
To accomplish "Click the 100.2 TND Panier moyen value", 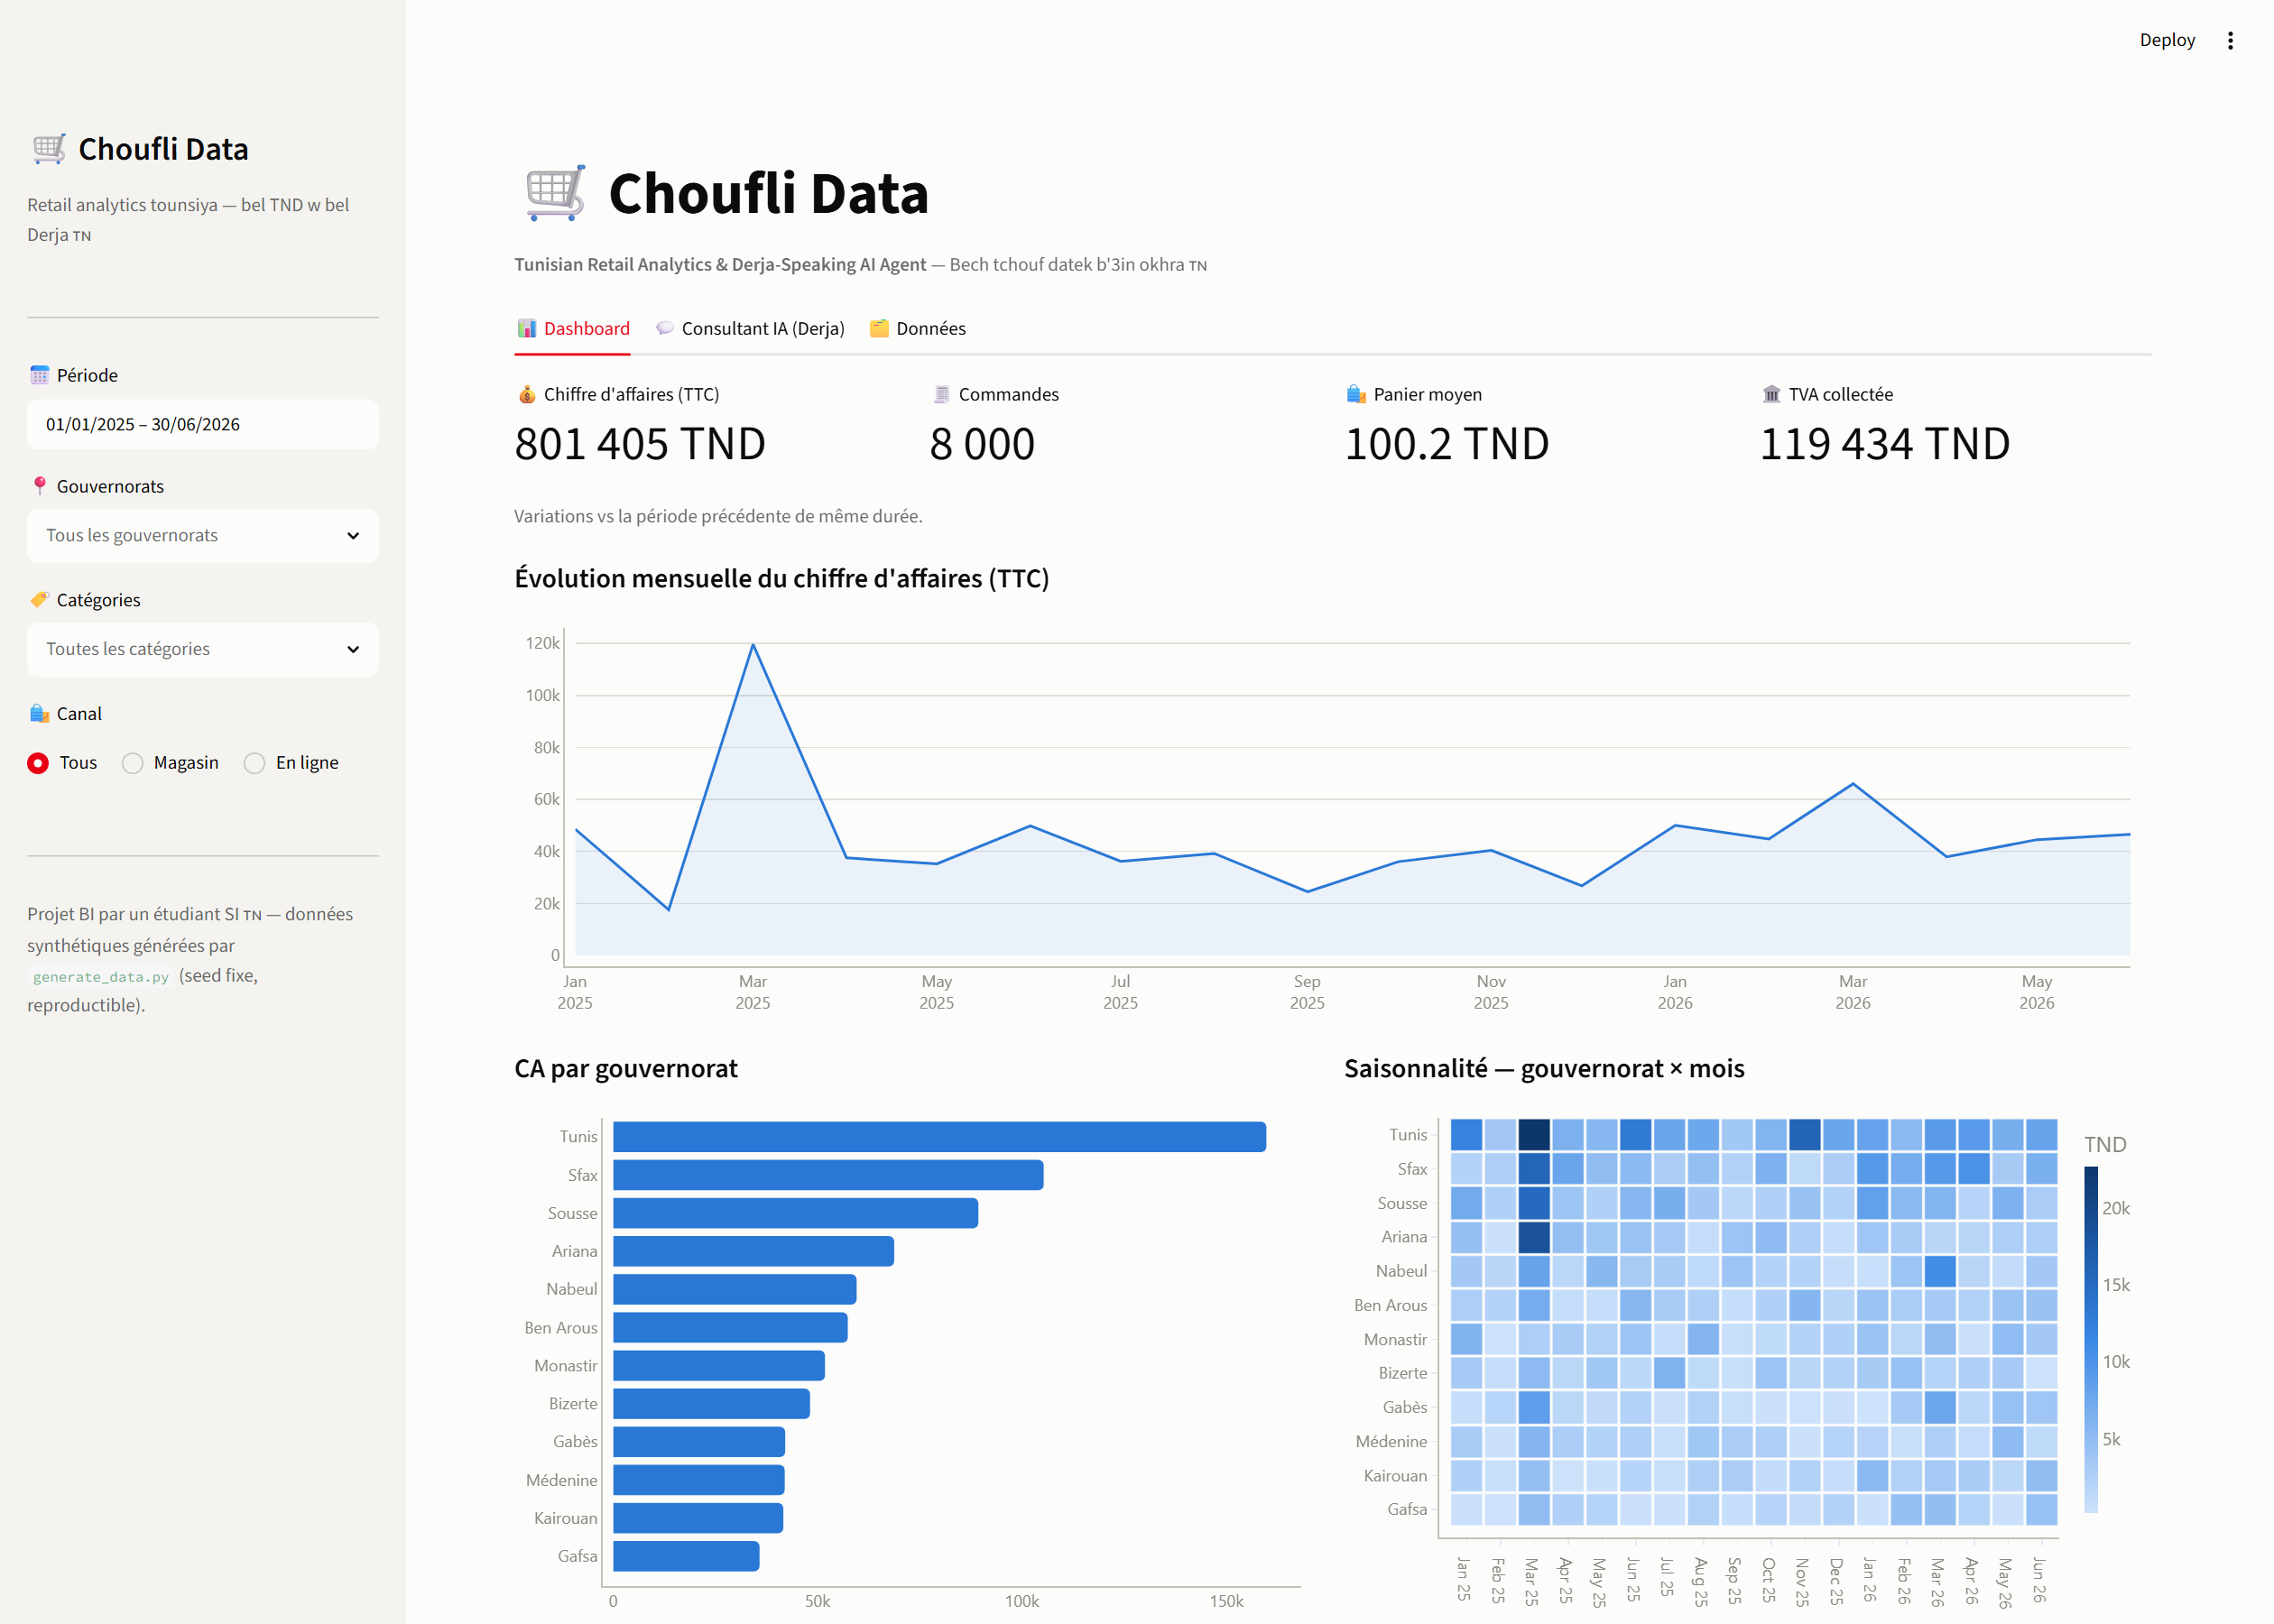I will [x=1447, y=444].
